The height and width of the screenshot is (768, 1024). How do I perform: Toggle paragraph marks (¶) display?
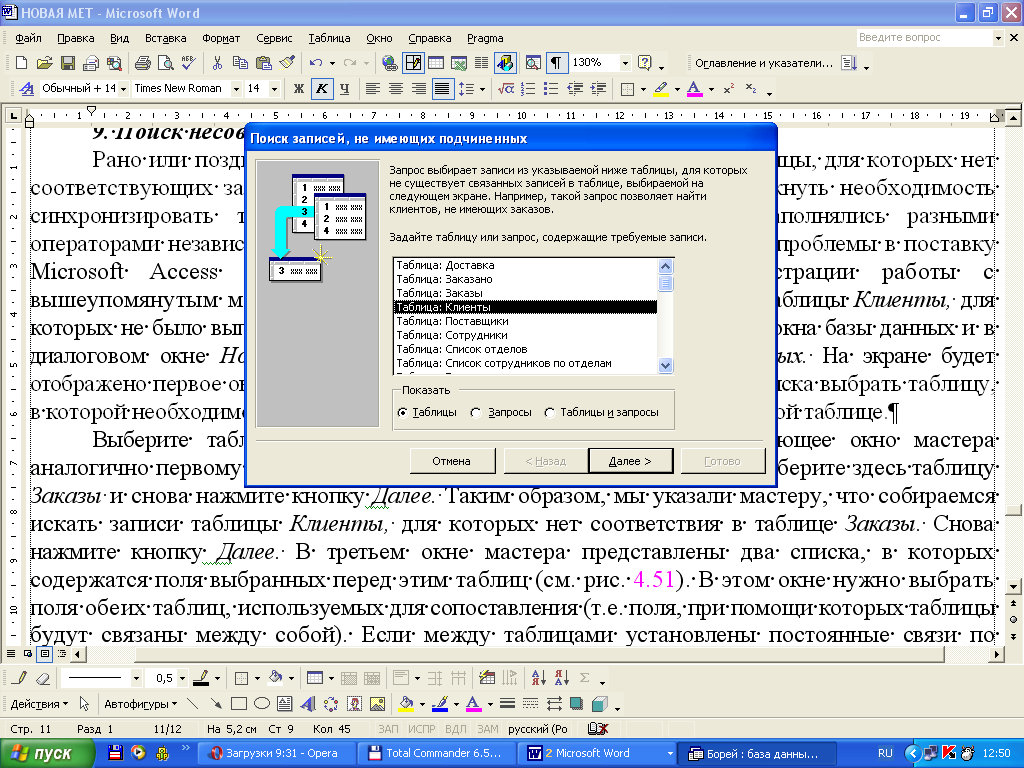tap(555, 63)
